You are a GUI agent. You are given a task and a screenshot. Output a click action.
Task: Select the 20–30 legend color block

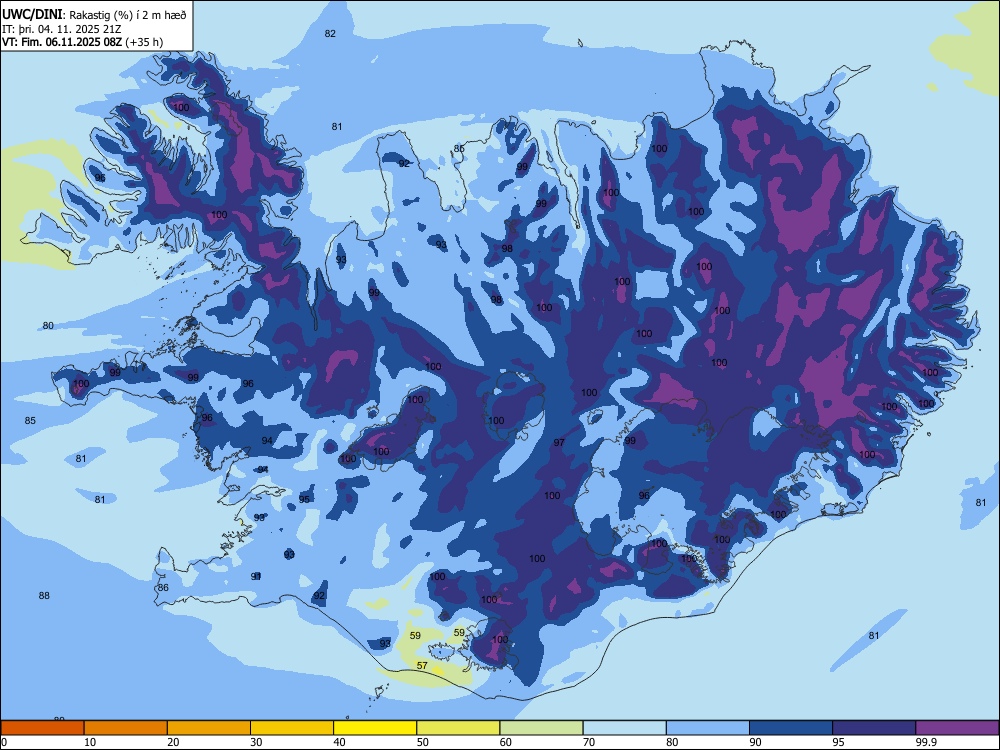tap(209, 728)
